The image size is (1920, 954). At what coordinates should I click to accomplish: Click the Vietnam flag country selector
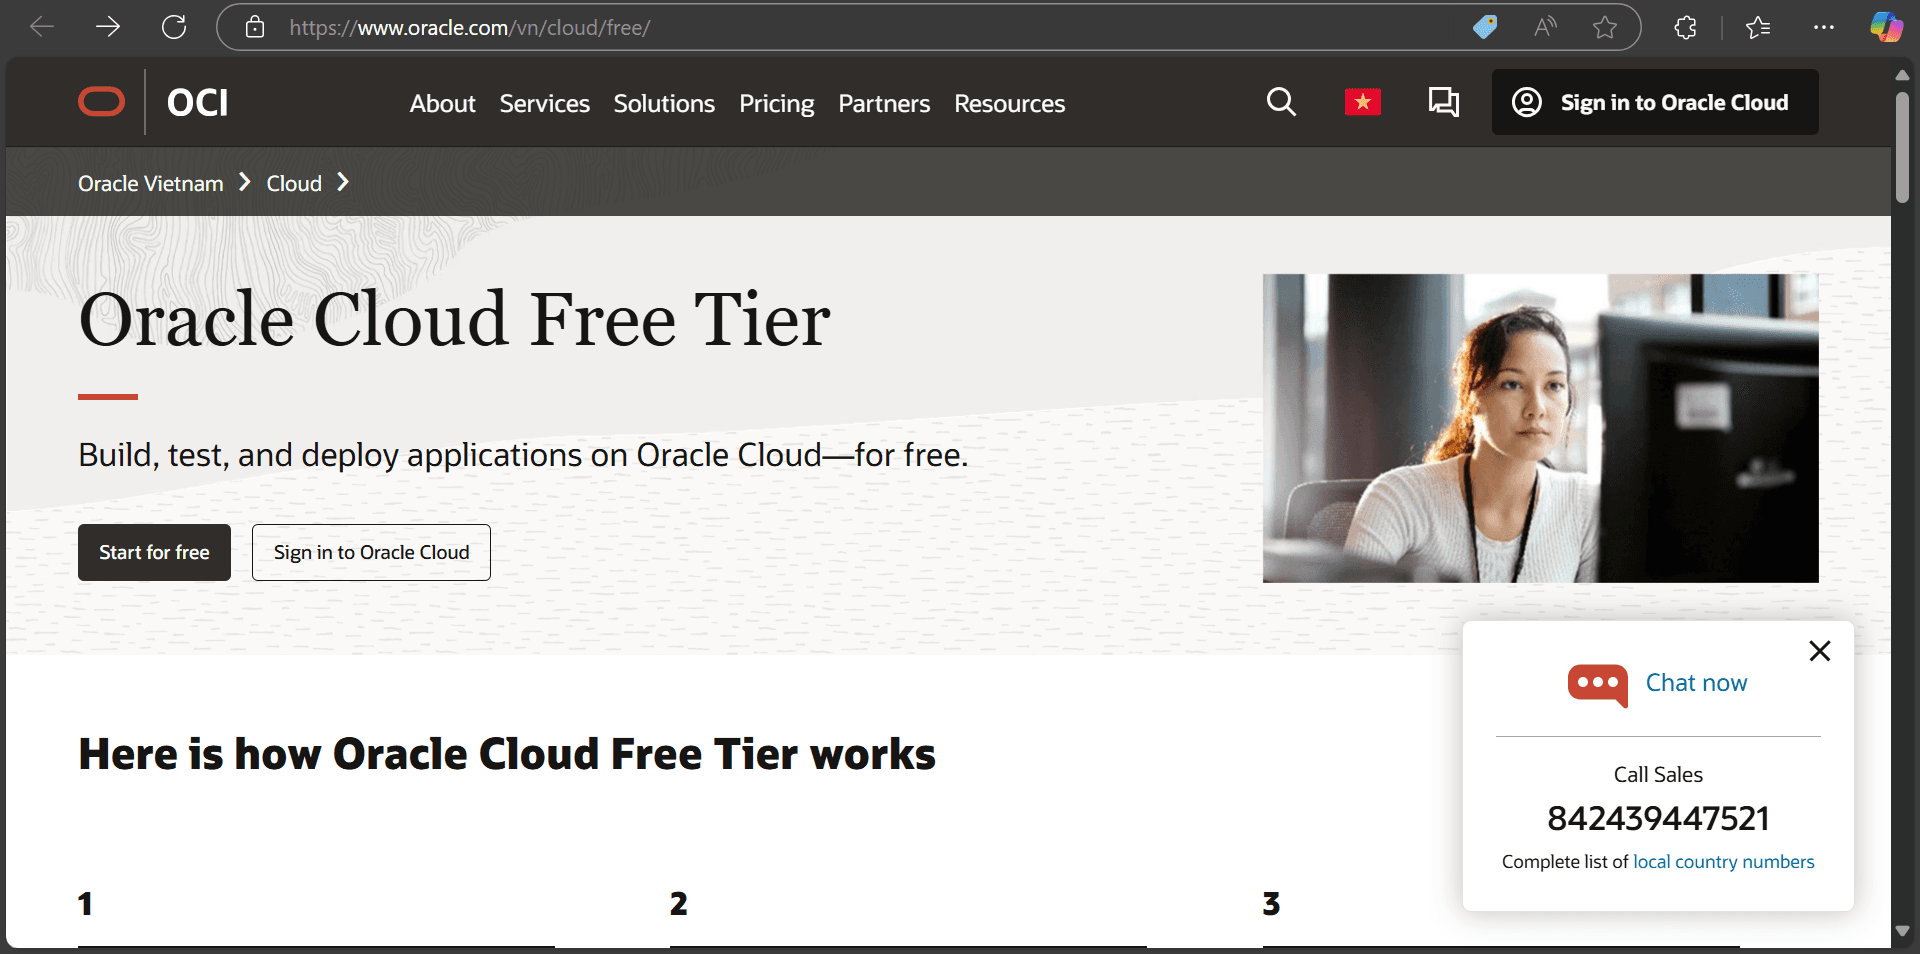pos(1363,102)
